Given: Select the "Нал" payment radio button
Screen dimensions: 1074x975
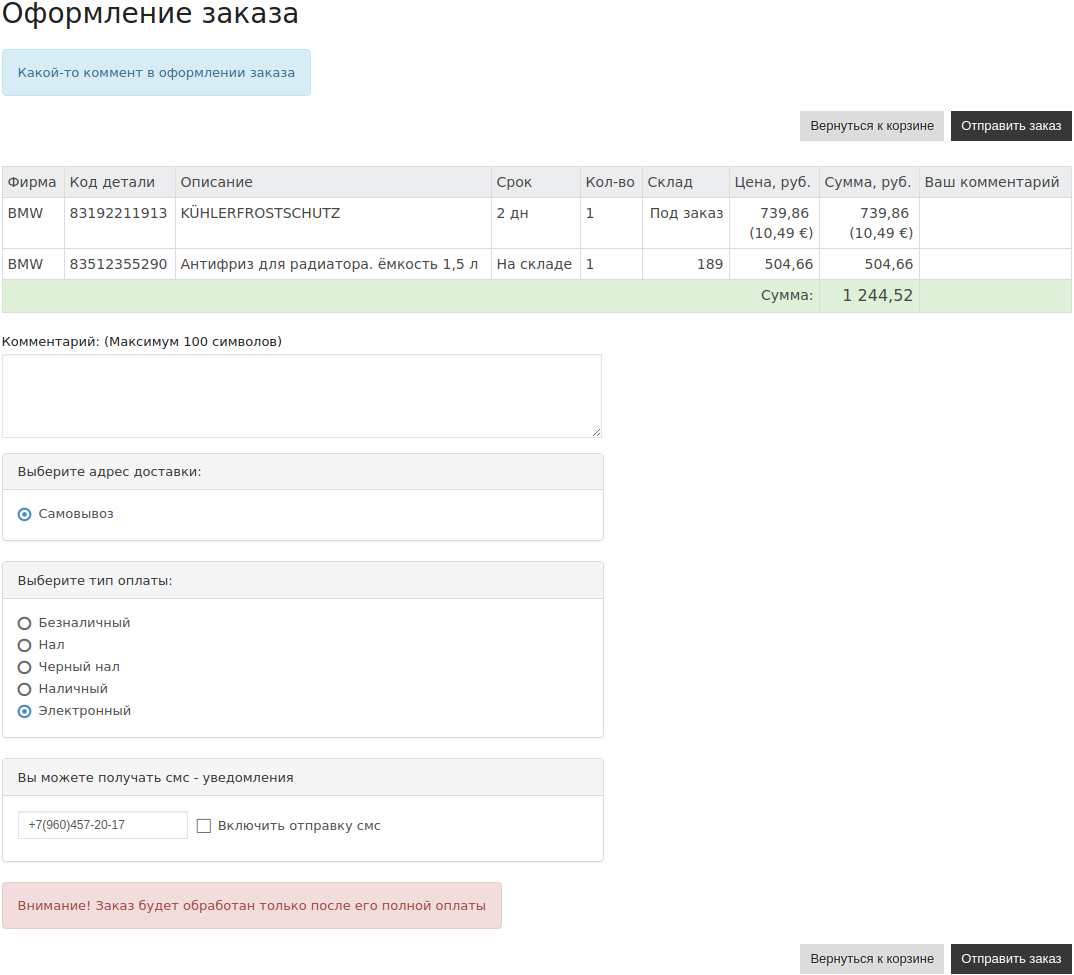Looking at the screenshot, I should [25, 645].
